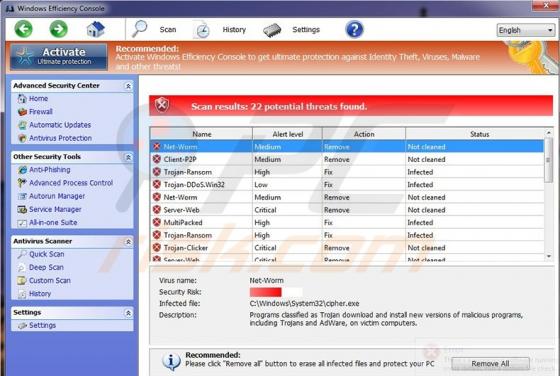Collapse the Advanced Security Center panel
This screenshot has width=560, height=376.
tap(128, 86)
